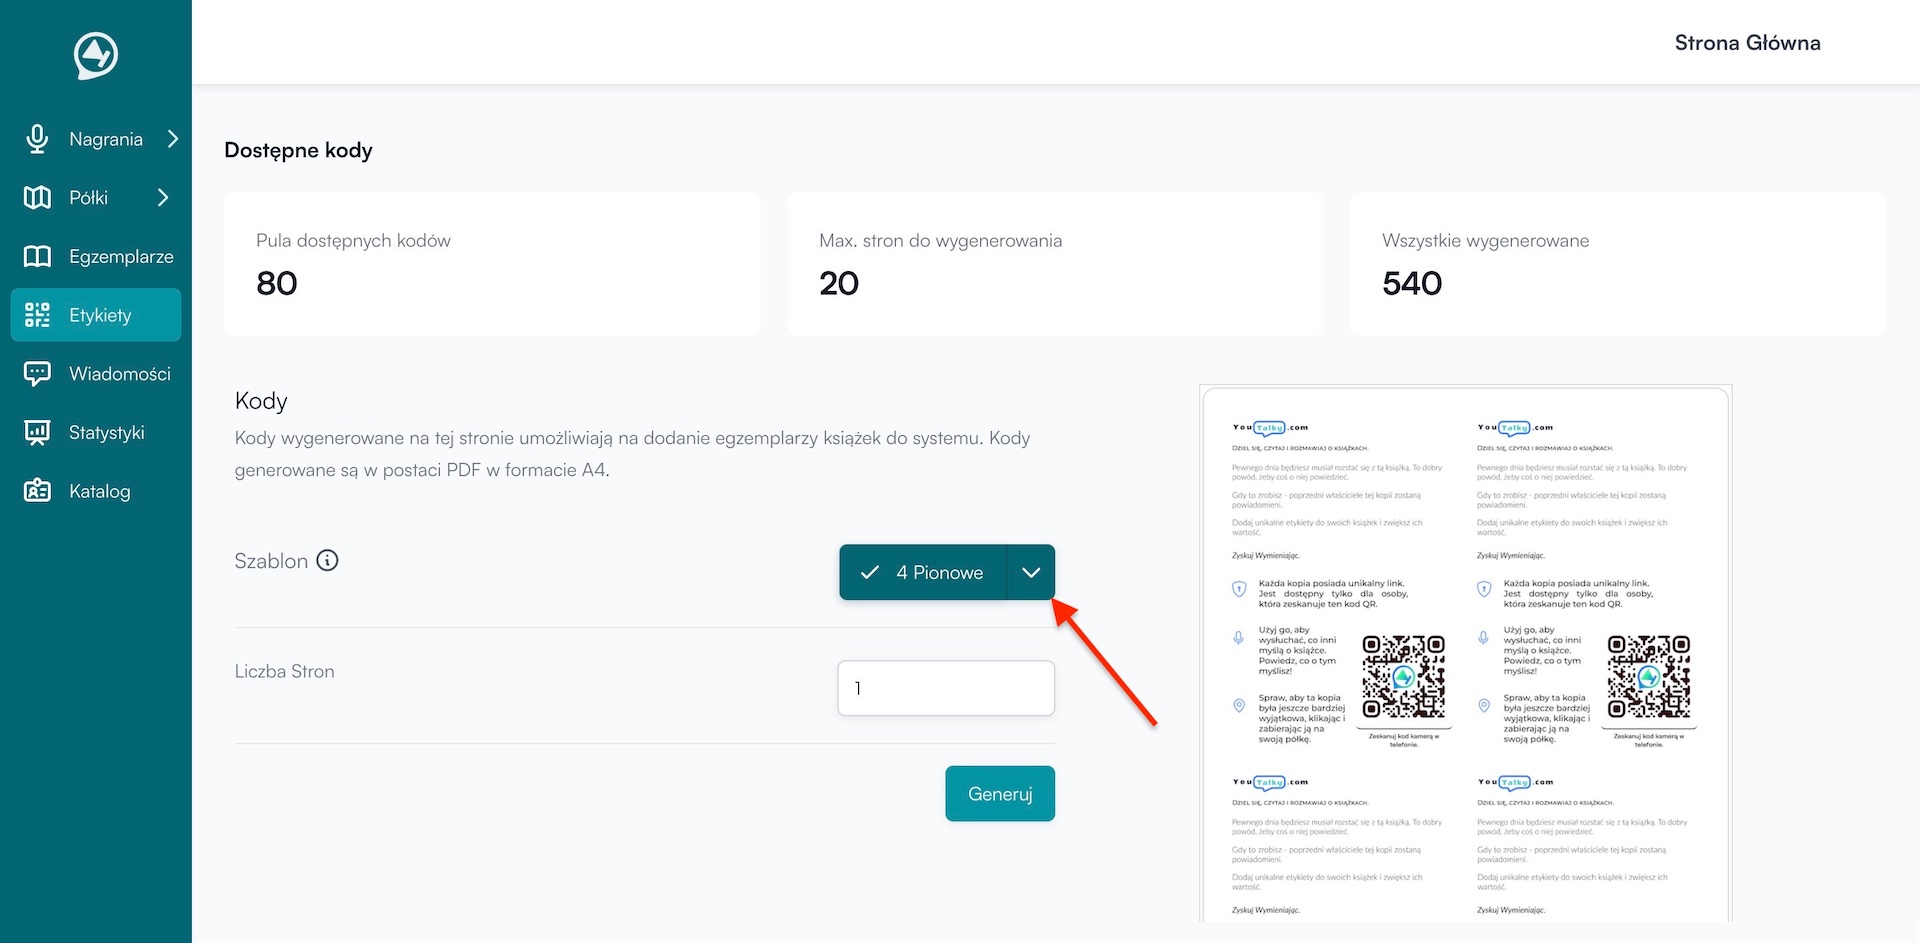Follow the Strona Główna link
1920x943 pixels.
(x=1747, y=43)
